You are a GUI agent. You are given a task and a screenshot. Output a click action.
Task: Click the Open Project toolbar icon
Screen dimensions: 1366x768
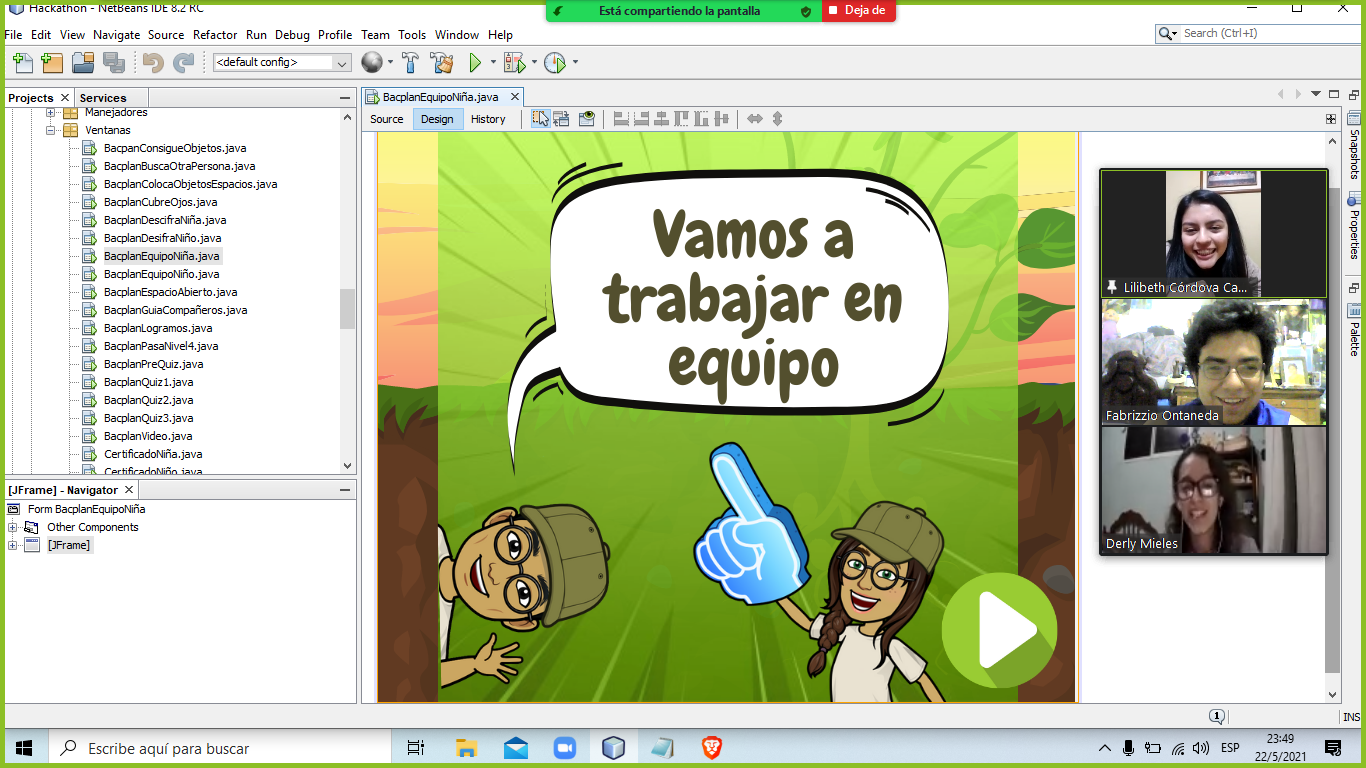tap(83, 63)
